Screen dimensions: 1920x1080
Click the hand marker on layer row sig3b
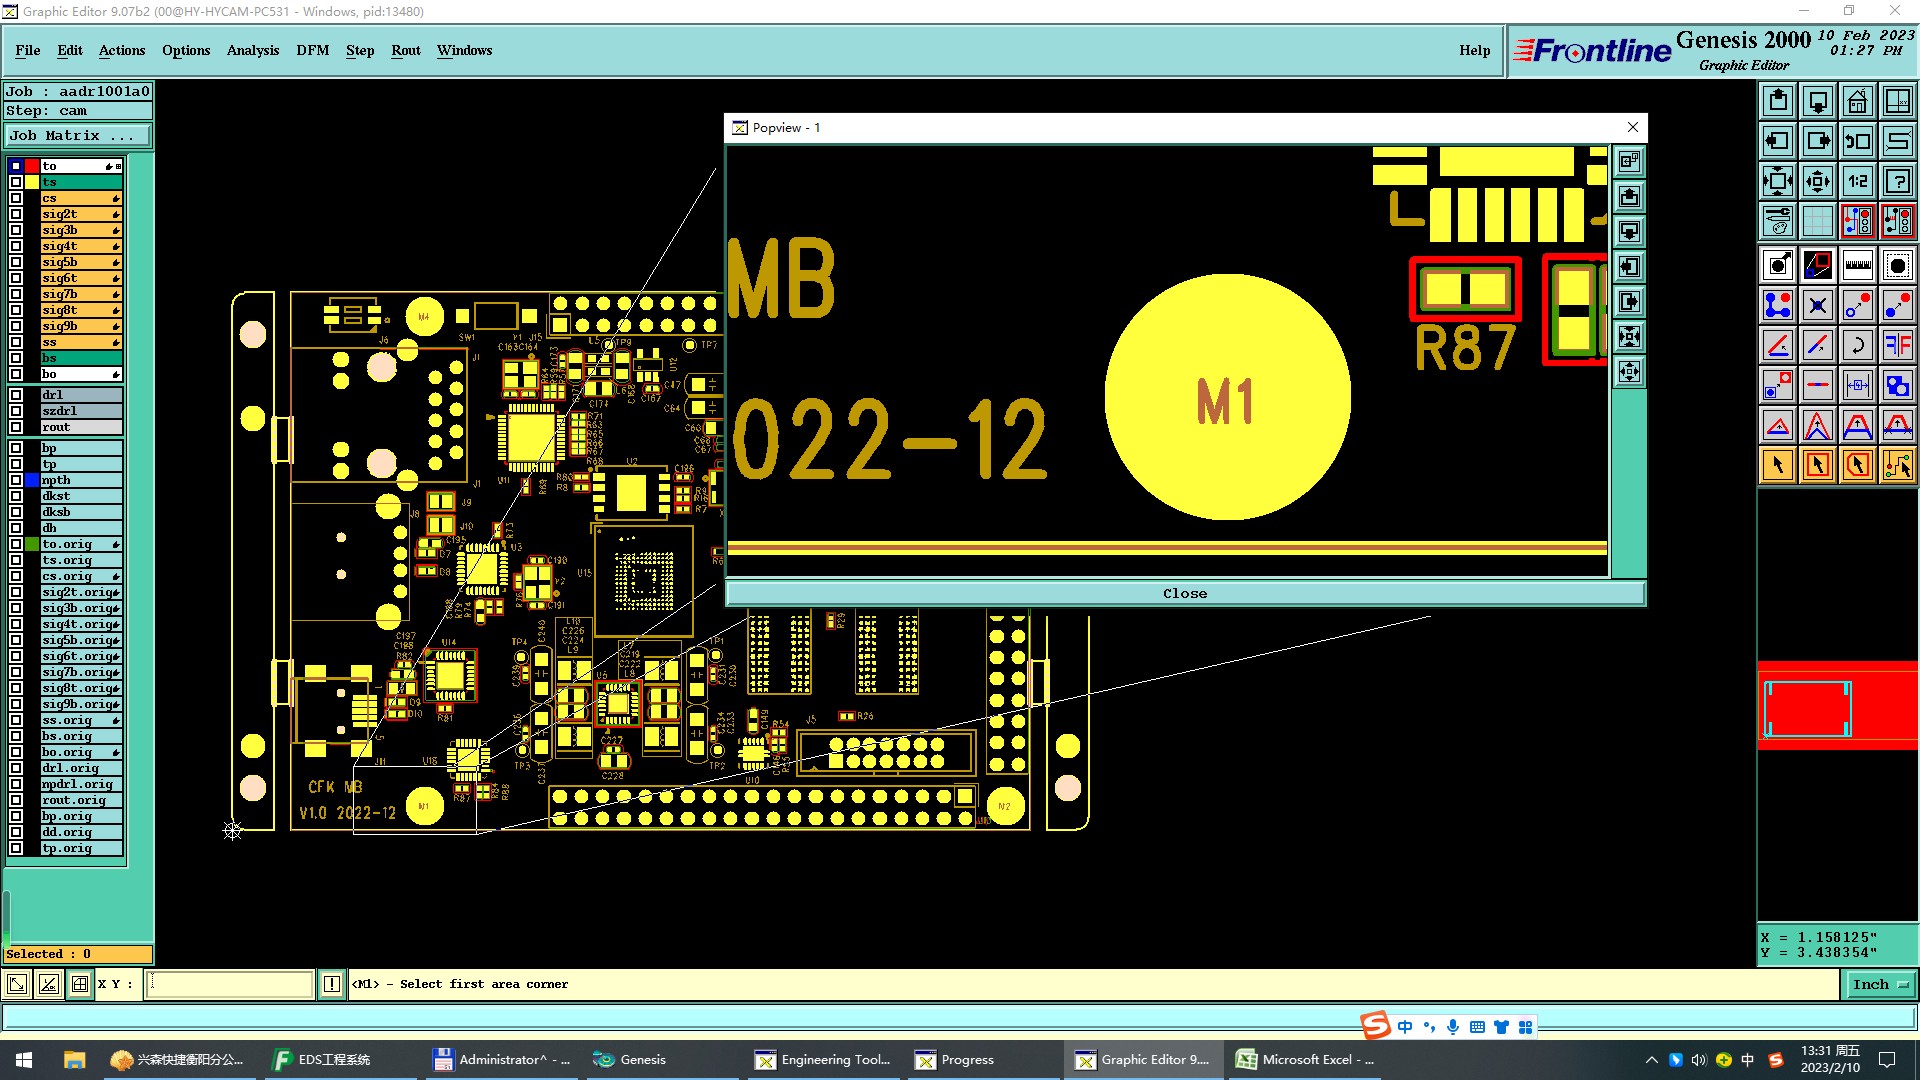[x=116, y=230]
